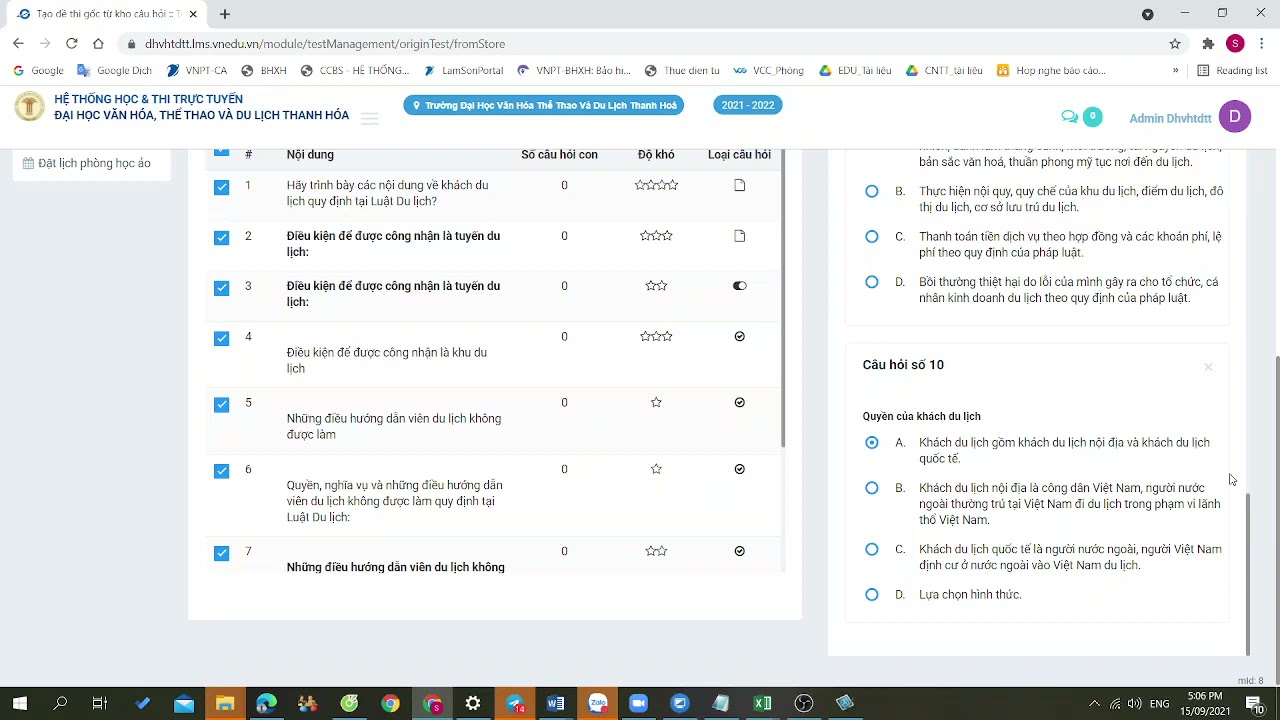Click the toggle type icon for question 3
The height and width of the screenshot is (720, 1280).
point(740,286)
